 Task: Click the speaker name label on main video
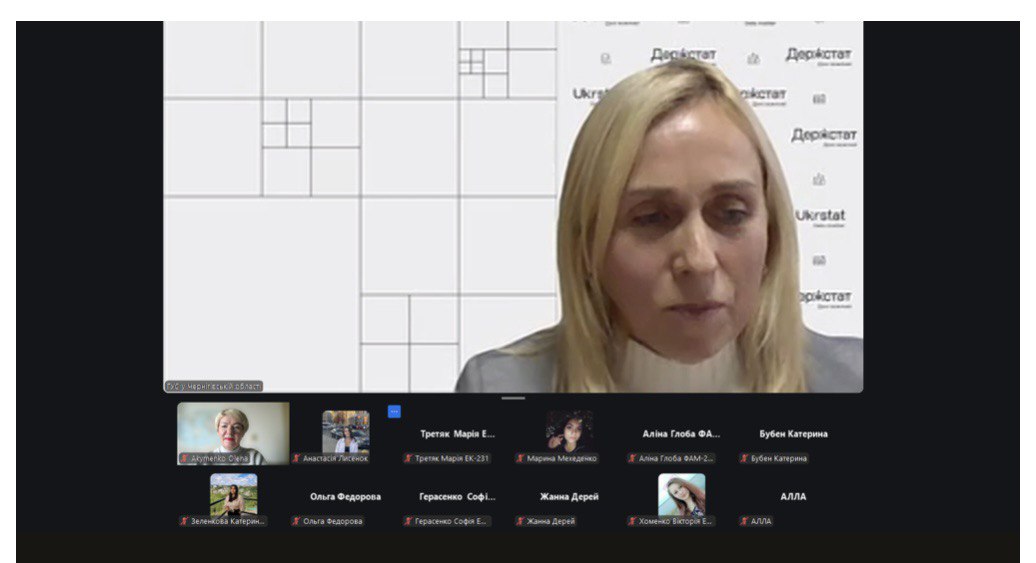(x=213, y=386)
